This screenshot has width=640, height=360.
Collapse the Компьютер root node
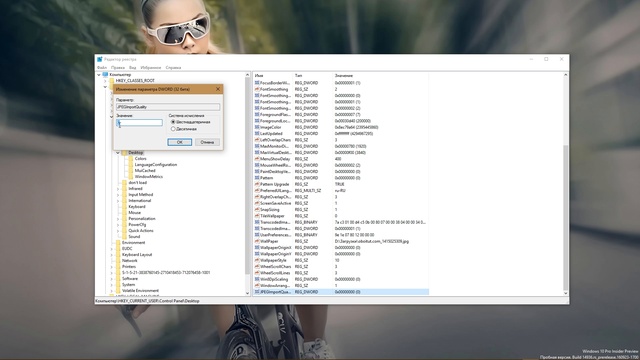click(99, 75)
